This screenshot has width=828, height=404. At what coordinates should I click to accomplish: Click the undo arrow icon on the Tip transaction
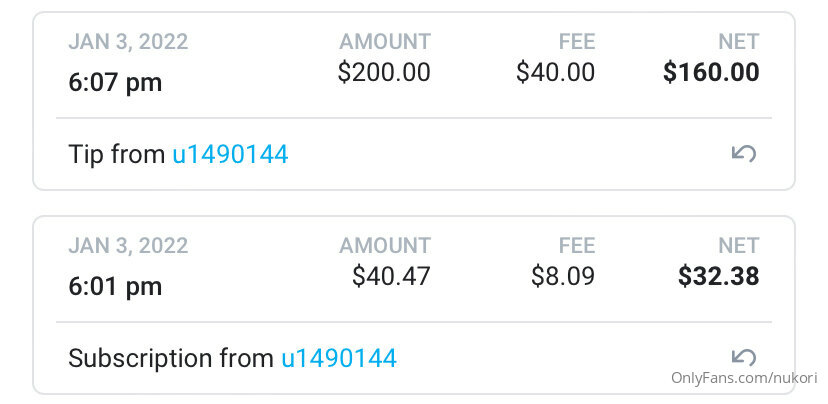[744, 154]
